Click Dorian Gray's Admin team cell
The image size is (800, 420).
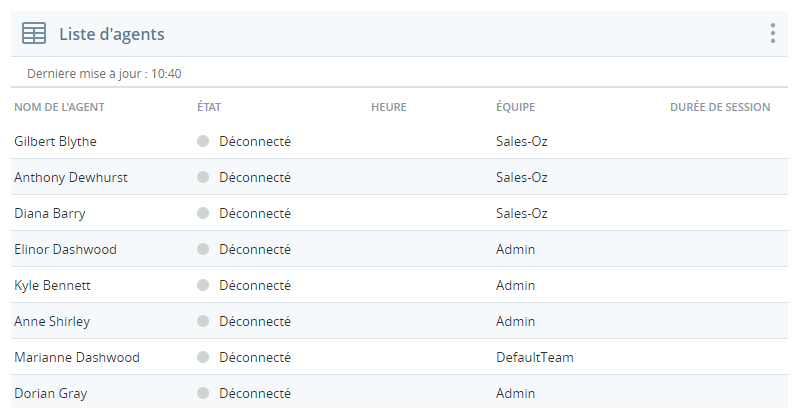point(515,393)
